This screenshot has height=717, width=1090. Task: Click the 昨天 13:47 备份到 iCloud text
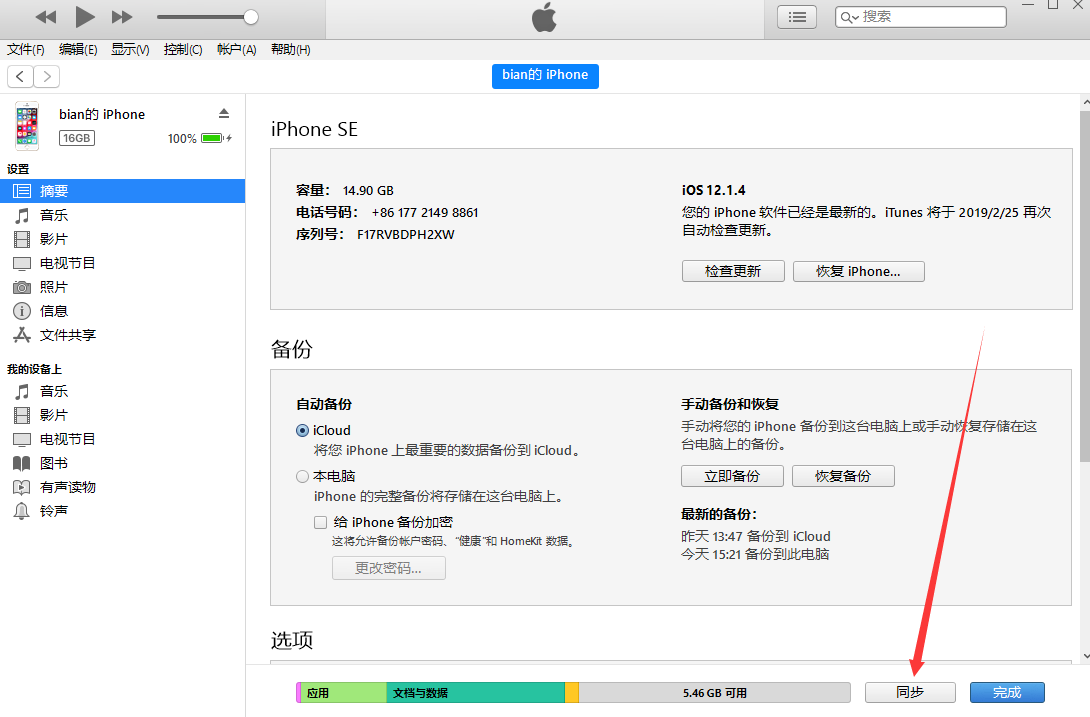[756, 536]
